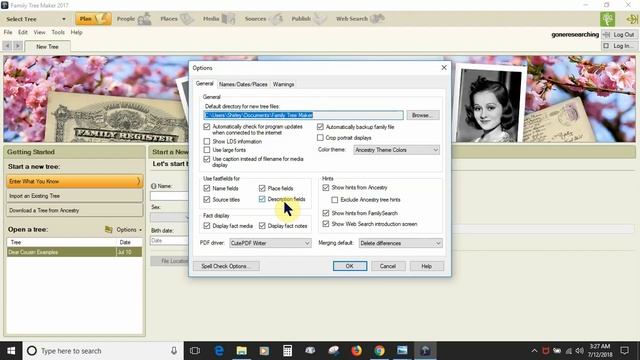Toggle Show hints from FamilySearch
The width and height of the screenshot is (640, 360).
pos(326,213)
